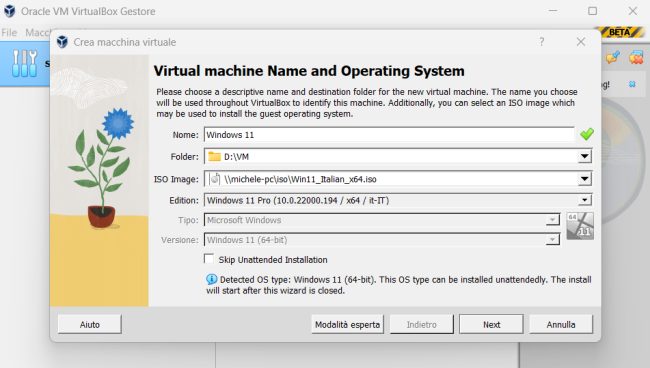
Task: Expand the disabled Tipo dropdown
Action: 552,220
